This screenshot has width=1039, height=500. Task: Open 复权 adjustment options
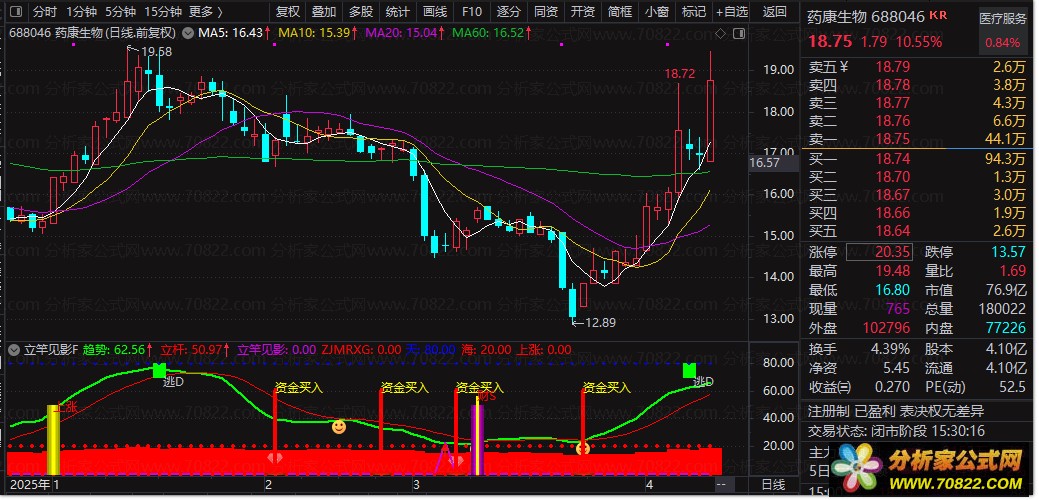[288, 12]
